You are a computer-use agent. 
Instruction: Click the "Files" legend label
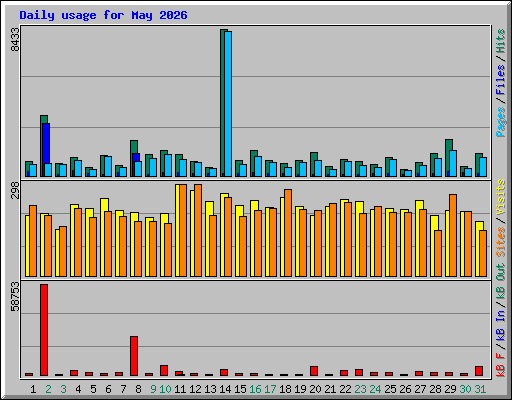coord(501,80)
